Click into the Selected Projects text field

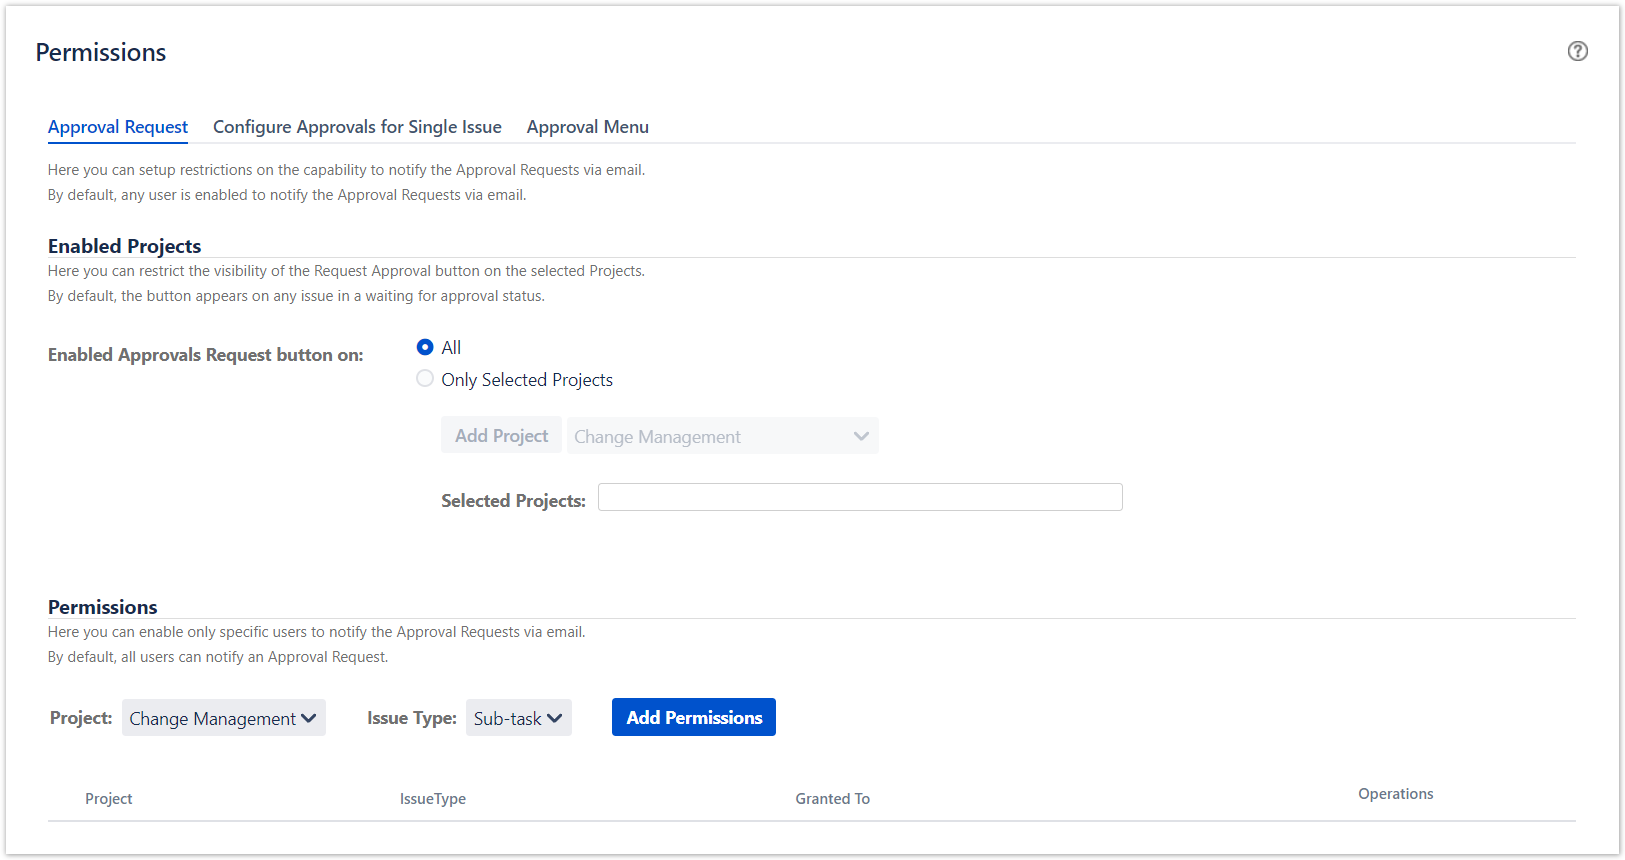click(x=860, y=497)
